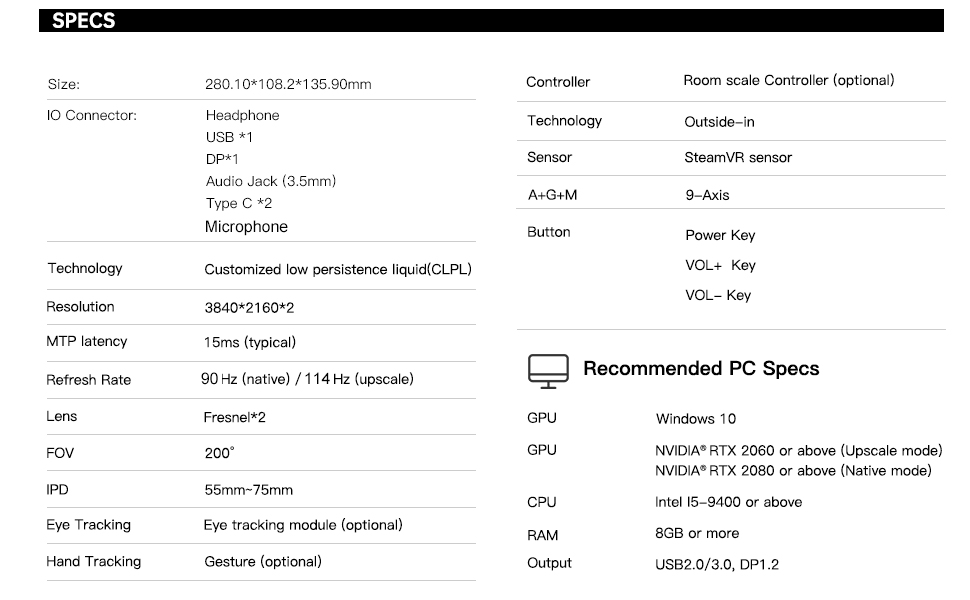Select the VOL- Key entry
Image resolution: width=970 pixels, height=600 pixels.
[718, 296]
